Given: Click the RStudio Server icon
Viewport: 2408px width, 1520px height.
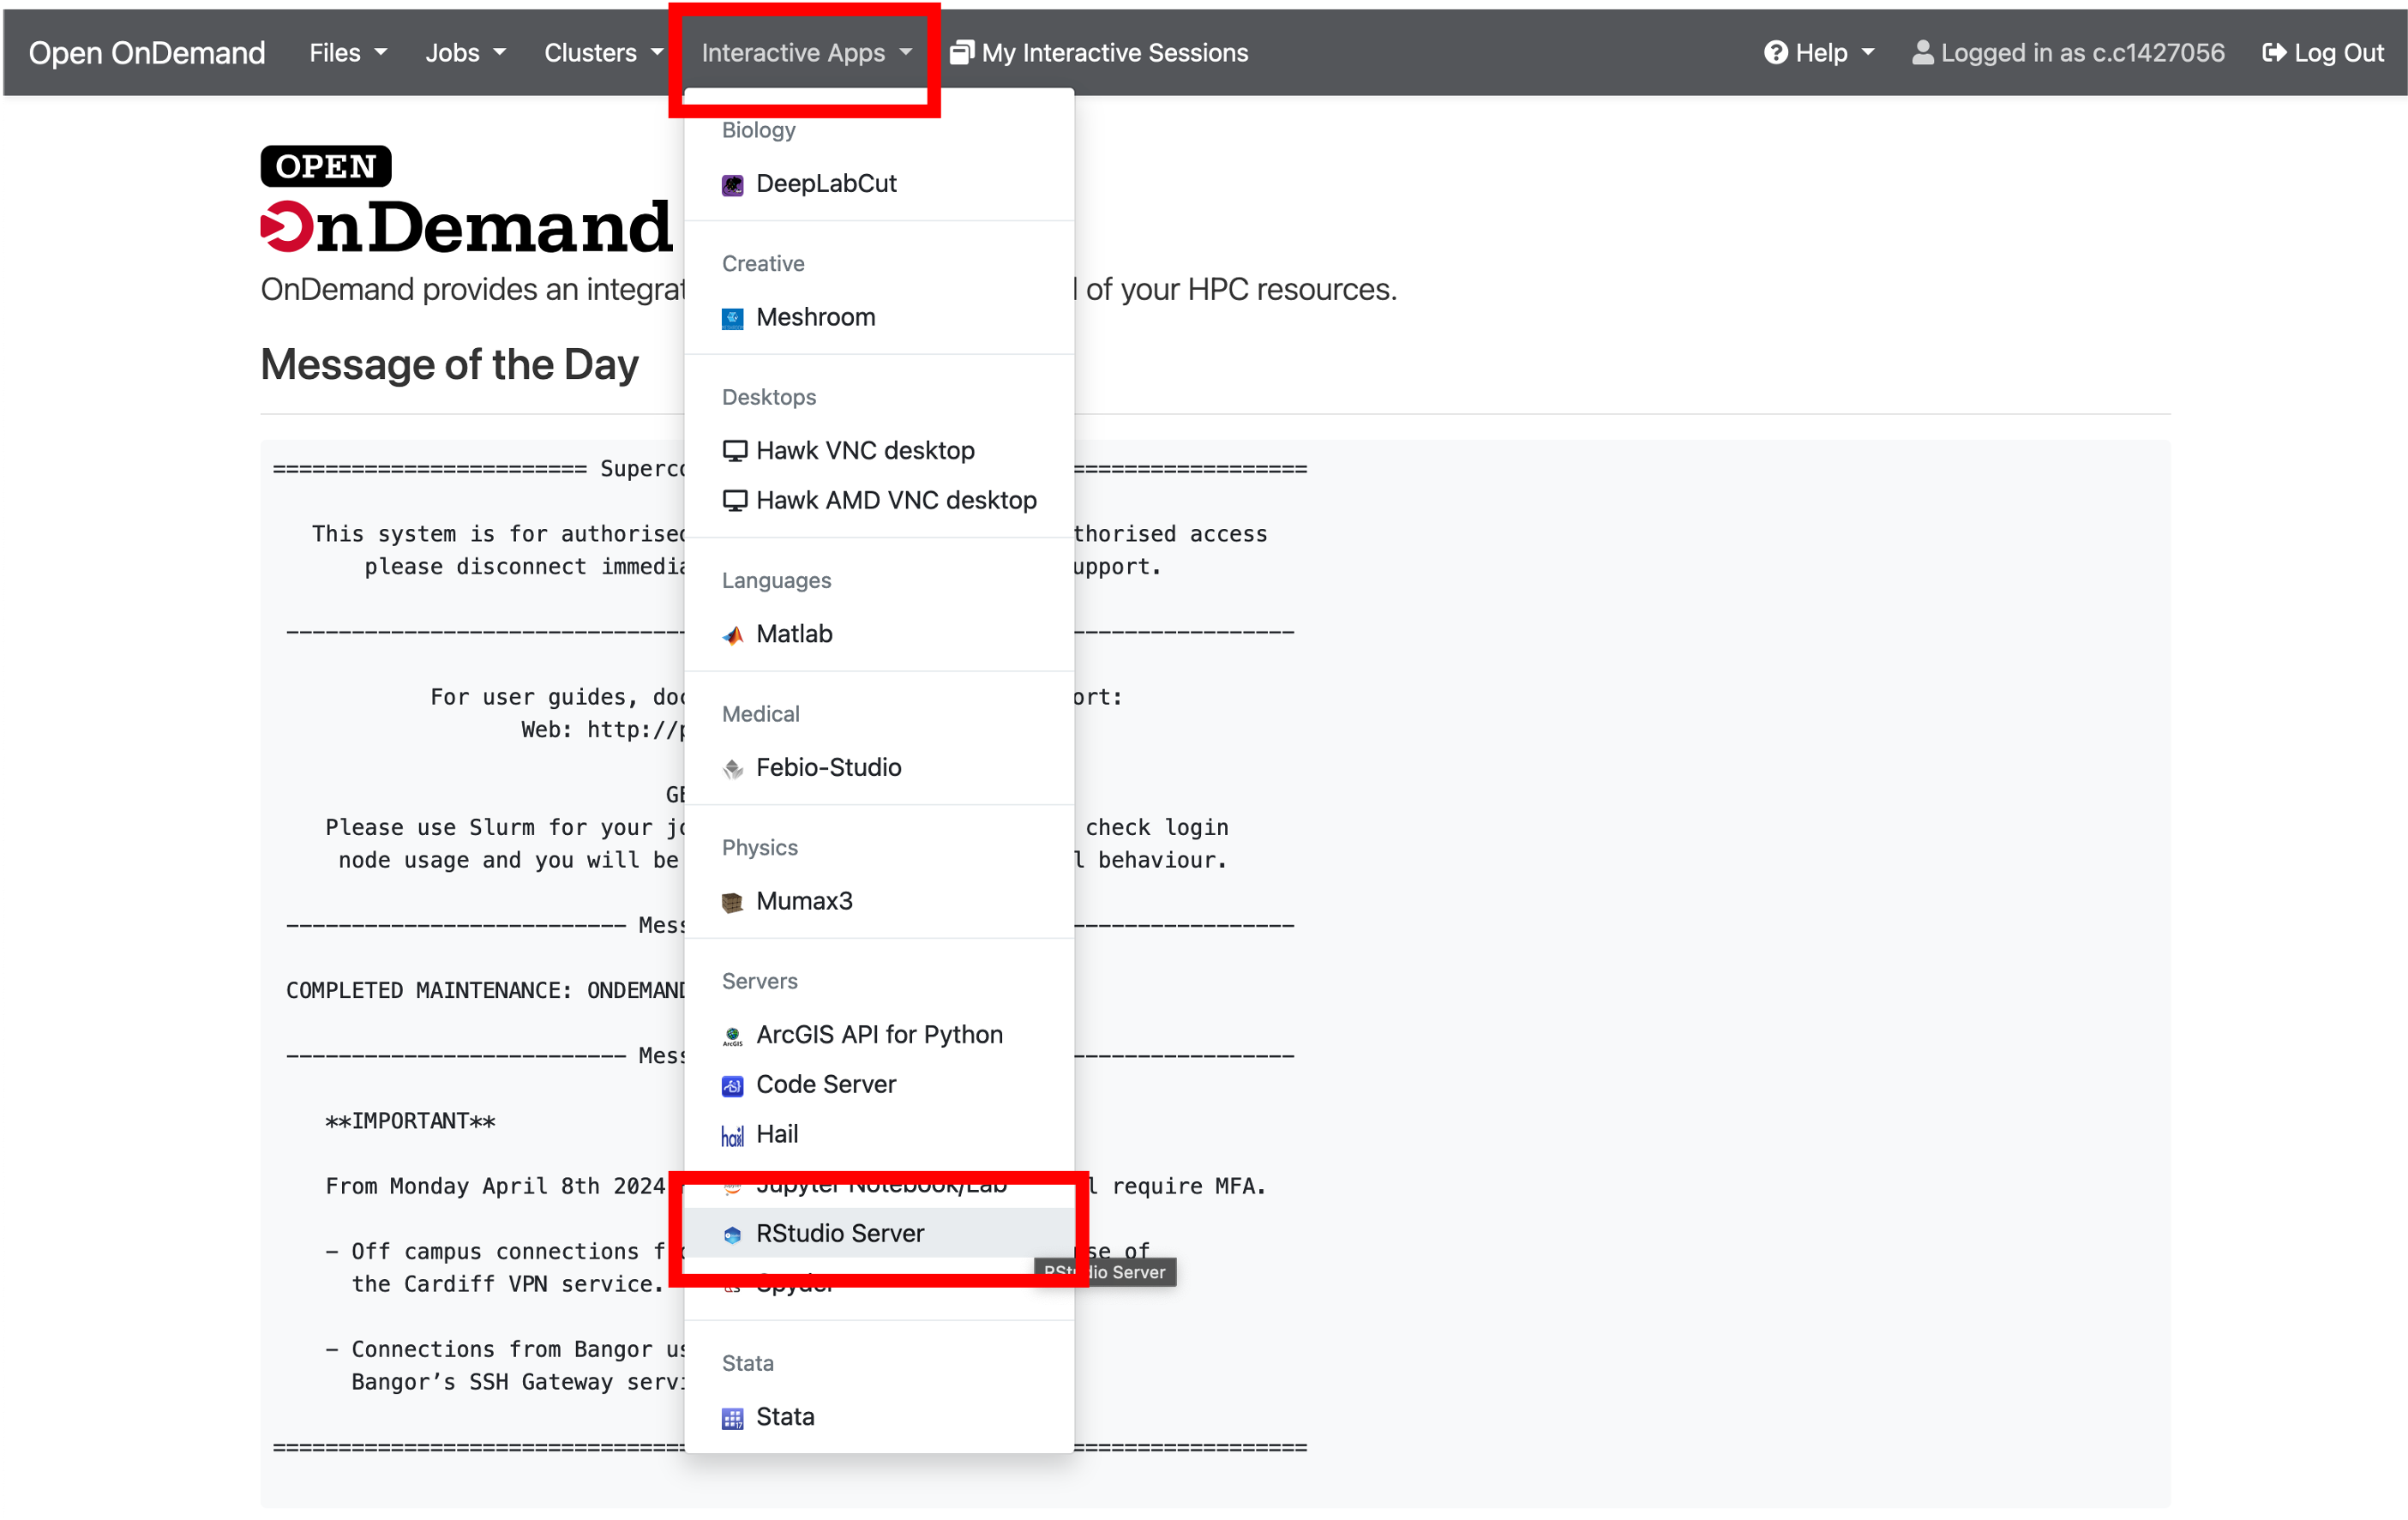Looking at the screenshot, I should coord(733,1235).
